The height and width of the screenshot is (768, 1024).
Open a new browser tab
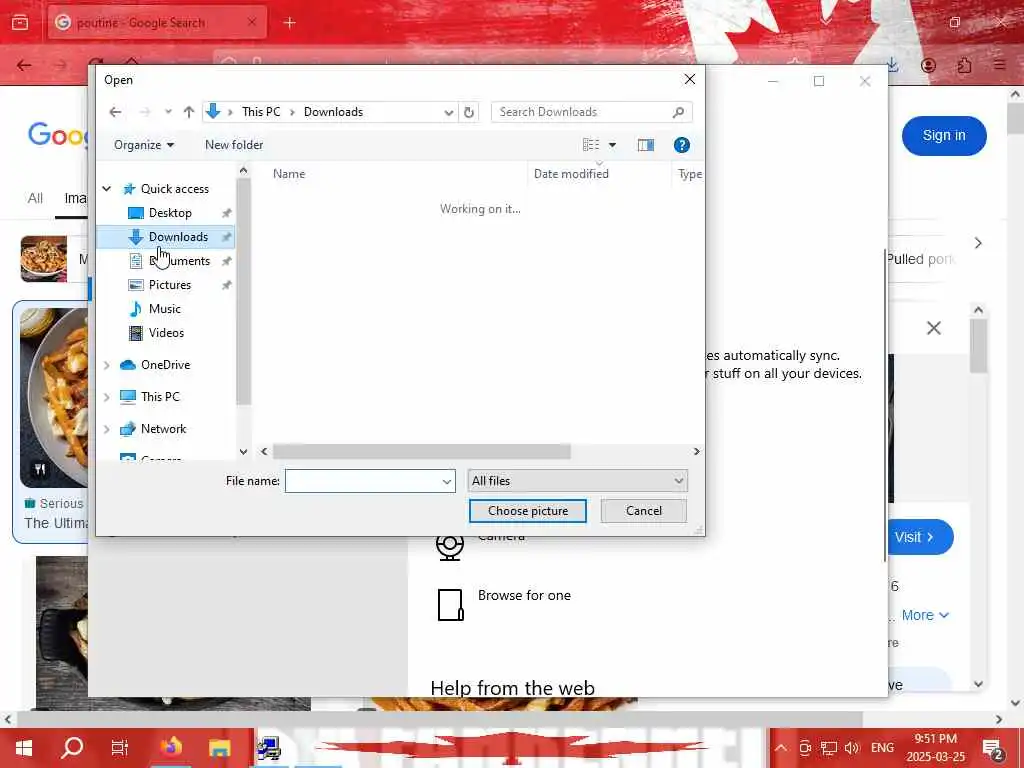point(290,23)
